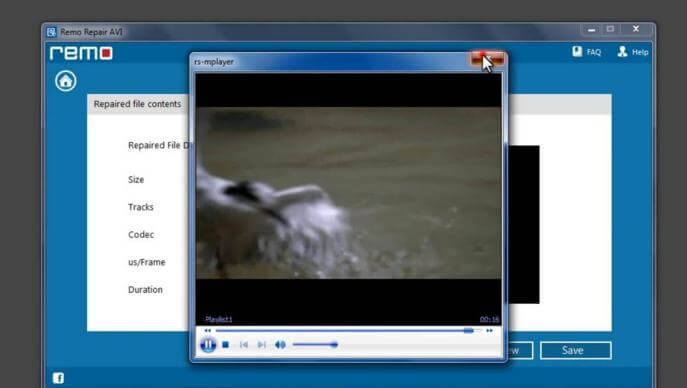Open Remo's Facebook page icon
Screen dimensions: 687x388
tap(58, 378)
